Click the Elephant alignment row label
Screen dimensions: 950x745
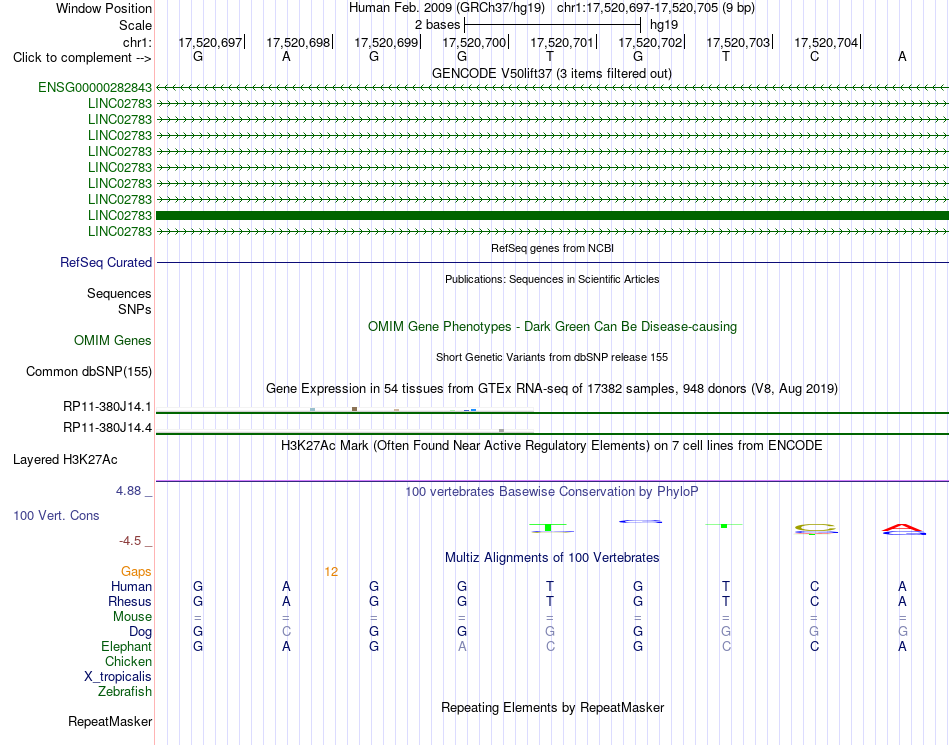click(x=127, y=646)
